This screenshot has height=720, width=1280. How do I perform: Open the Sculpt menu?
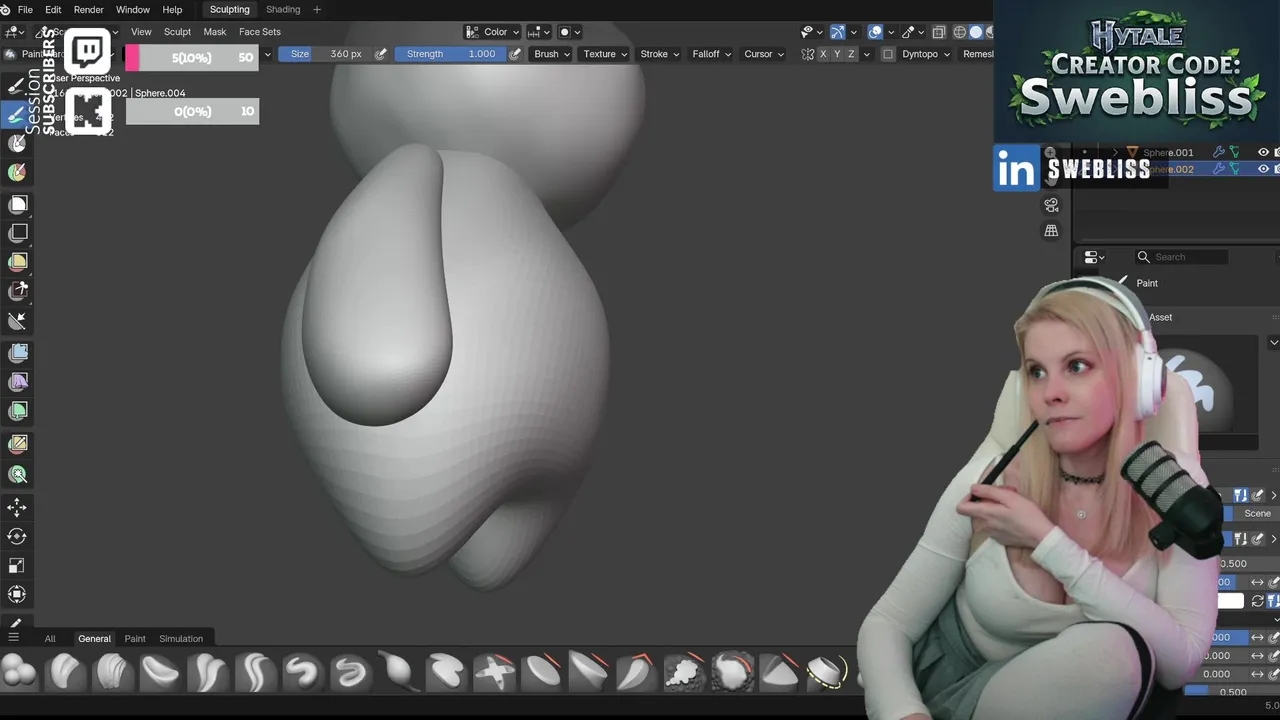click(177, 32)
